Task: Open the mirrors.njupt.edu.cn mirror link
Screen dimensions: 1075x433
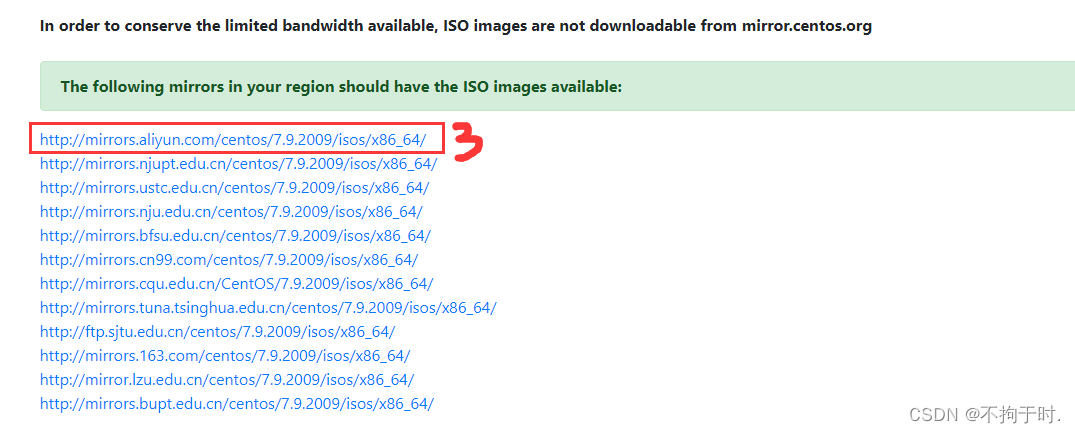Action: coord(238,164)
